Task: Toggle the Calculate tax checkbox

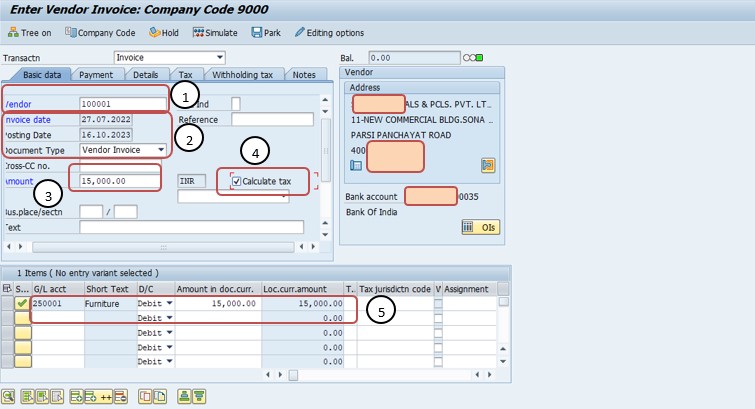Action: click(236, 181)
